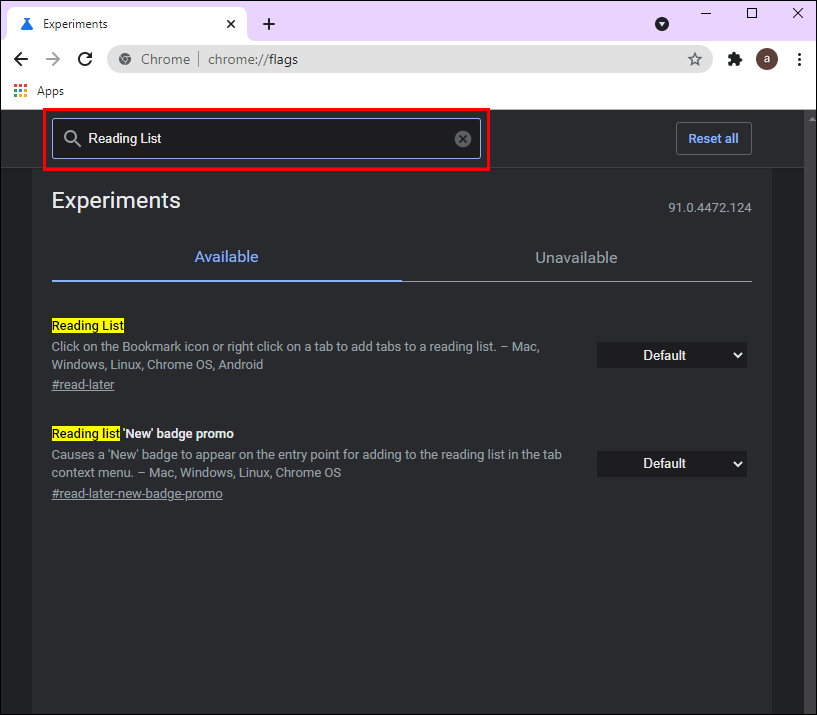Image resolution: width=817 pixels, height=715 pixels.
Task: Click the Chrome site info icon
Action: coord(125,59)
